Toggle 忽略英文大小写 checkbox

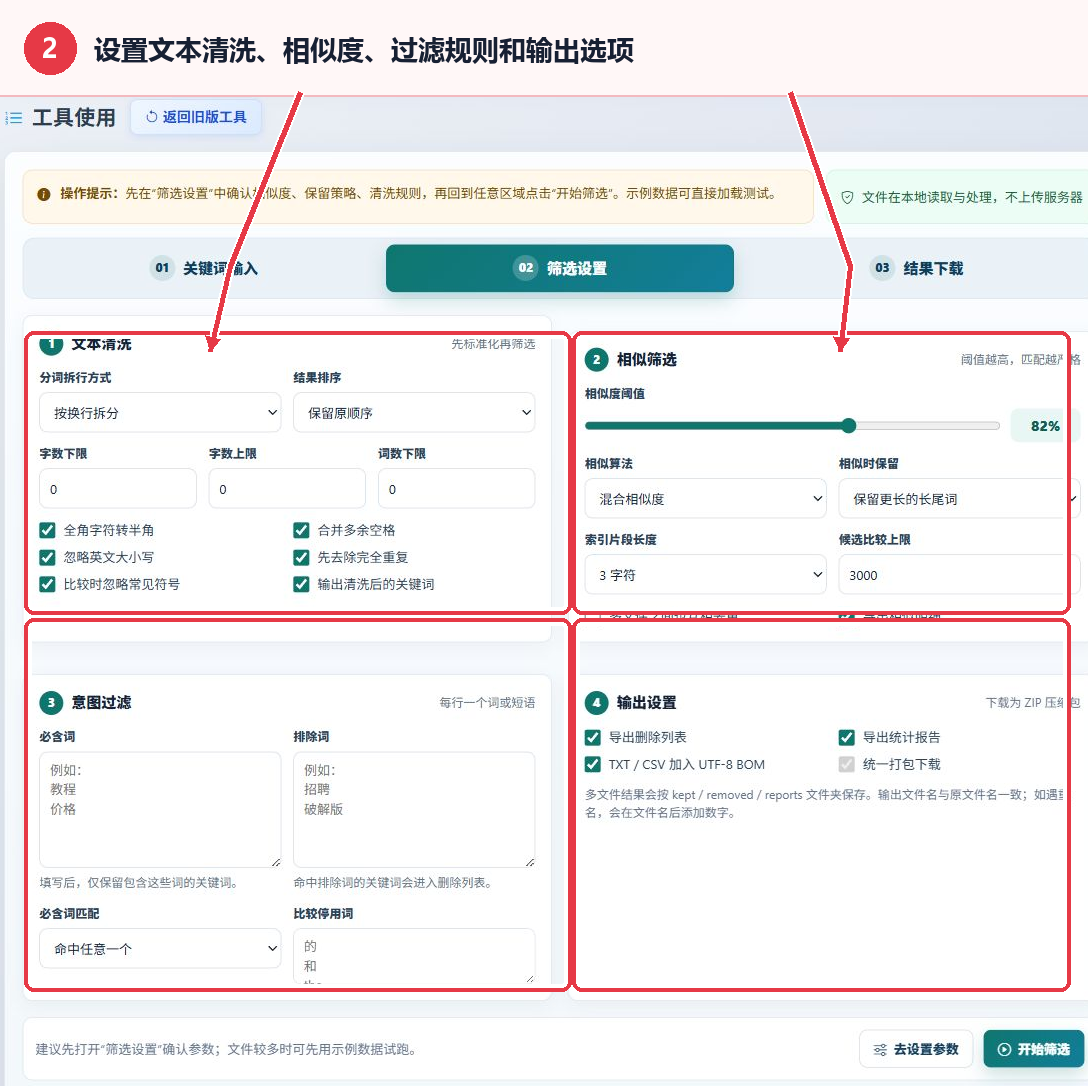point(47,557)
